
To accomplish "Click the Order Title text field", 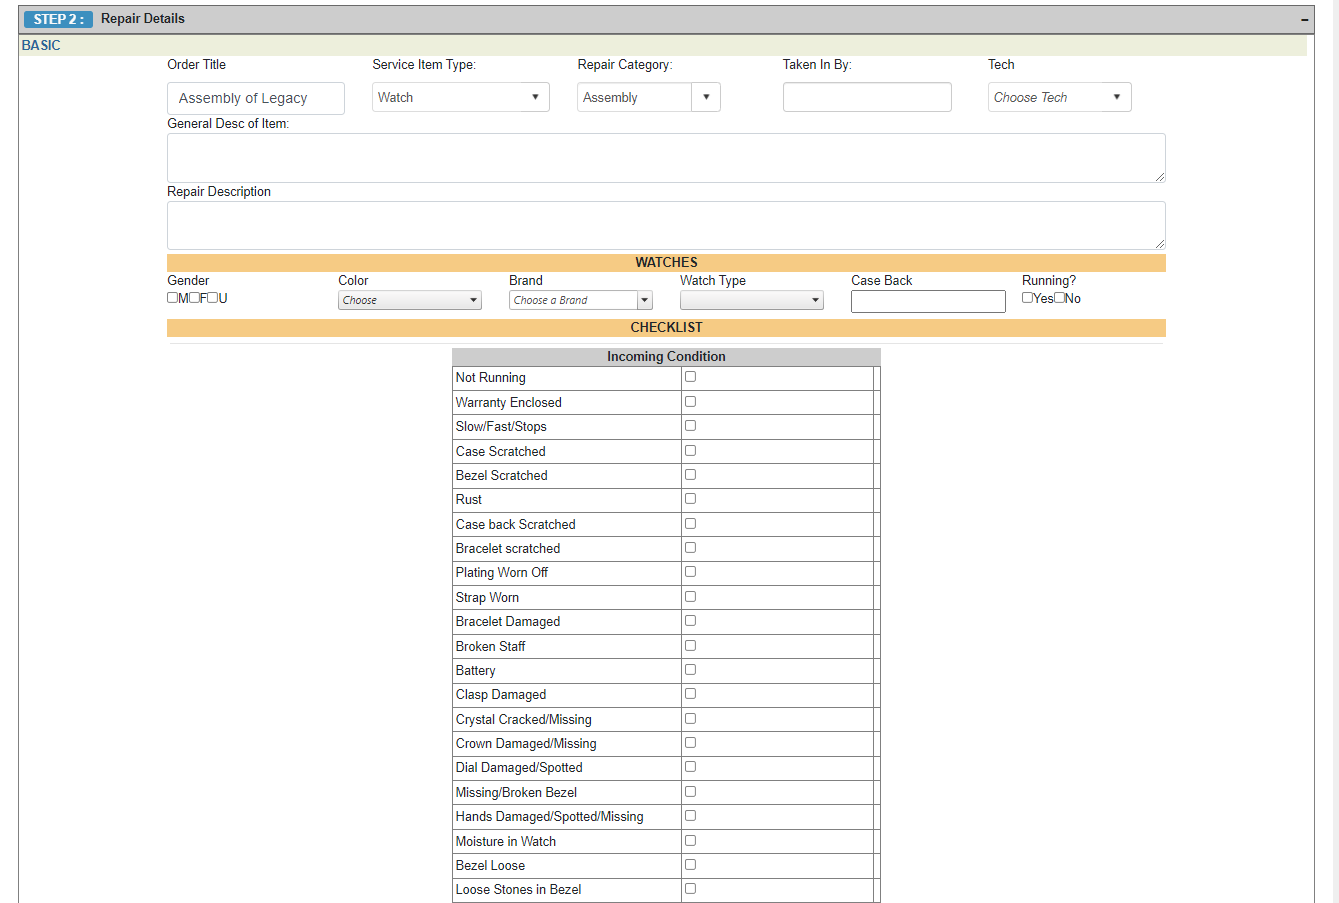I will 256,98.
